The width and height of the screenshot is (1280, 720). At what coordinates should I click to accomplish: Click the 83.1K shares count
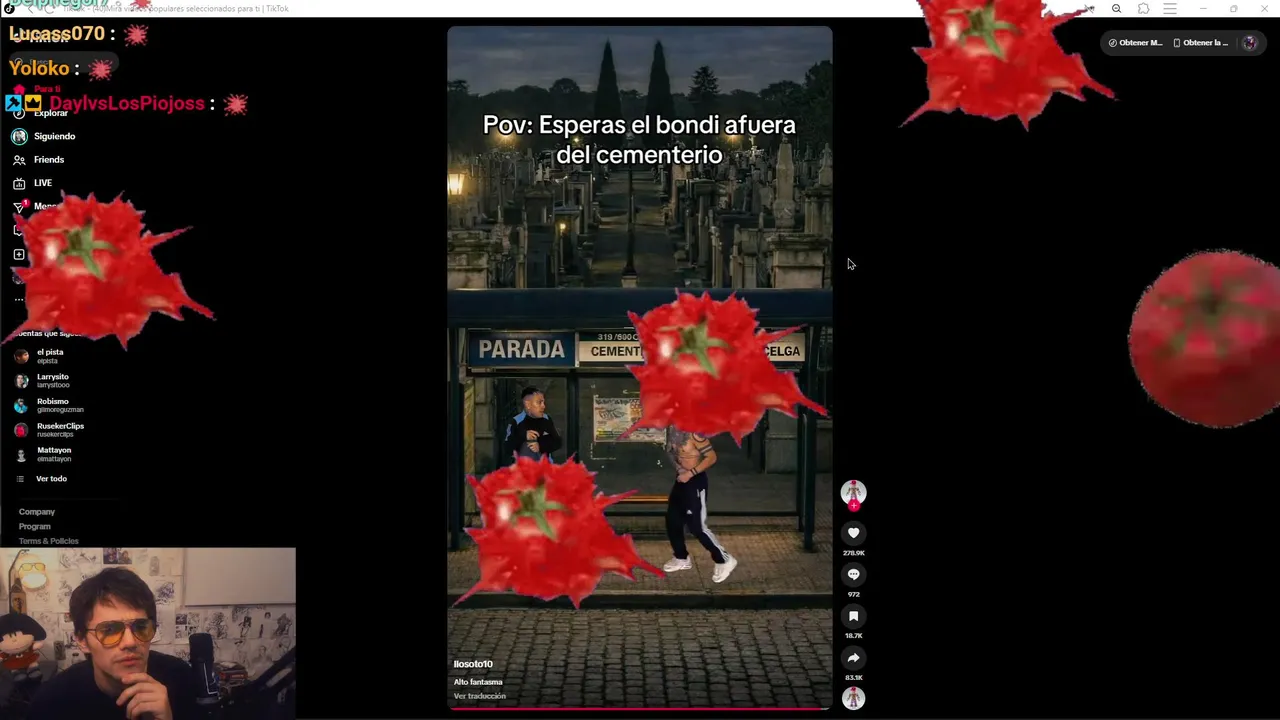[853, 678]
